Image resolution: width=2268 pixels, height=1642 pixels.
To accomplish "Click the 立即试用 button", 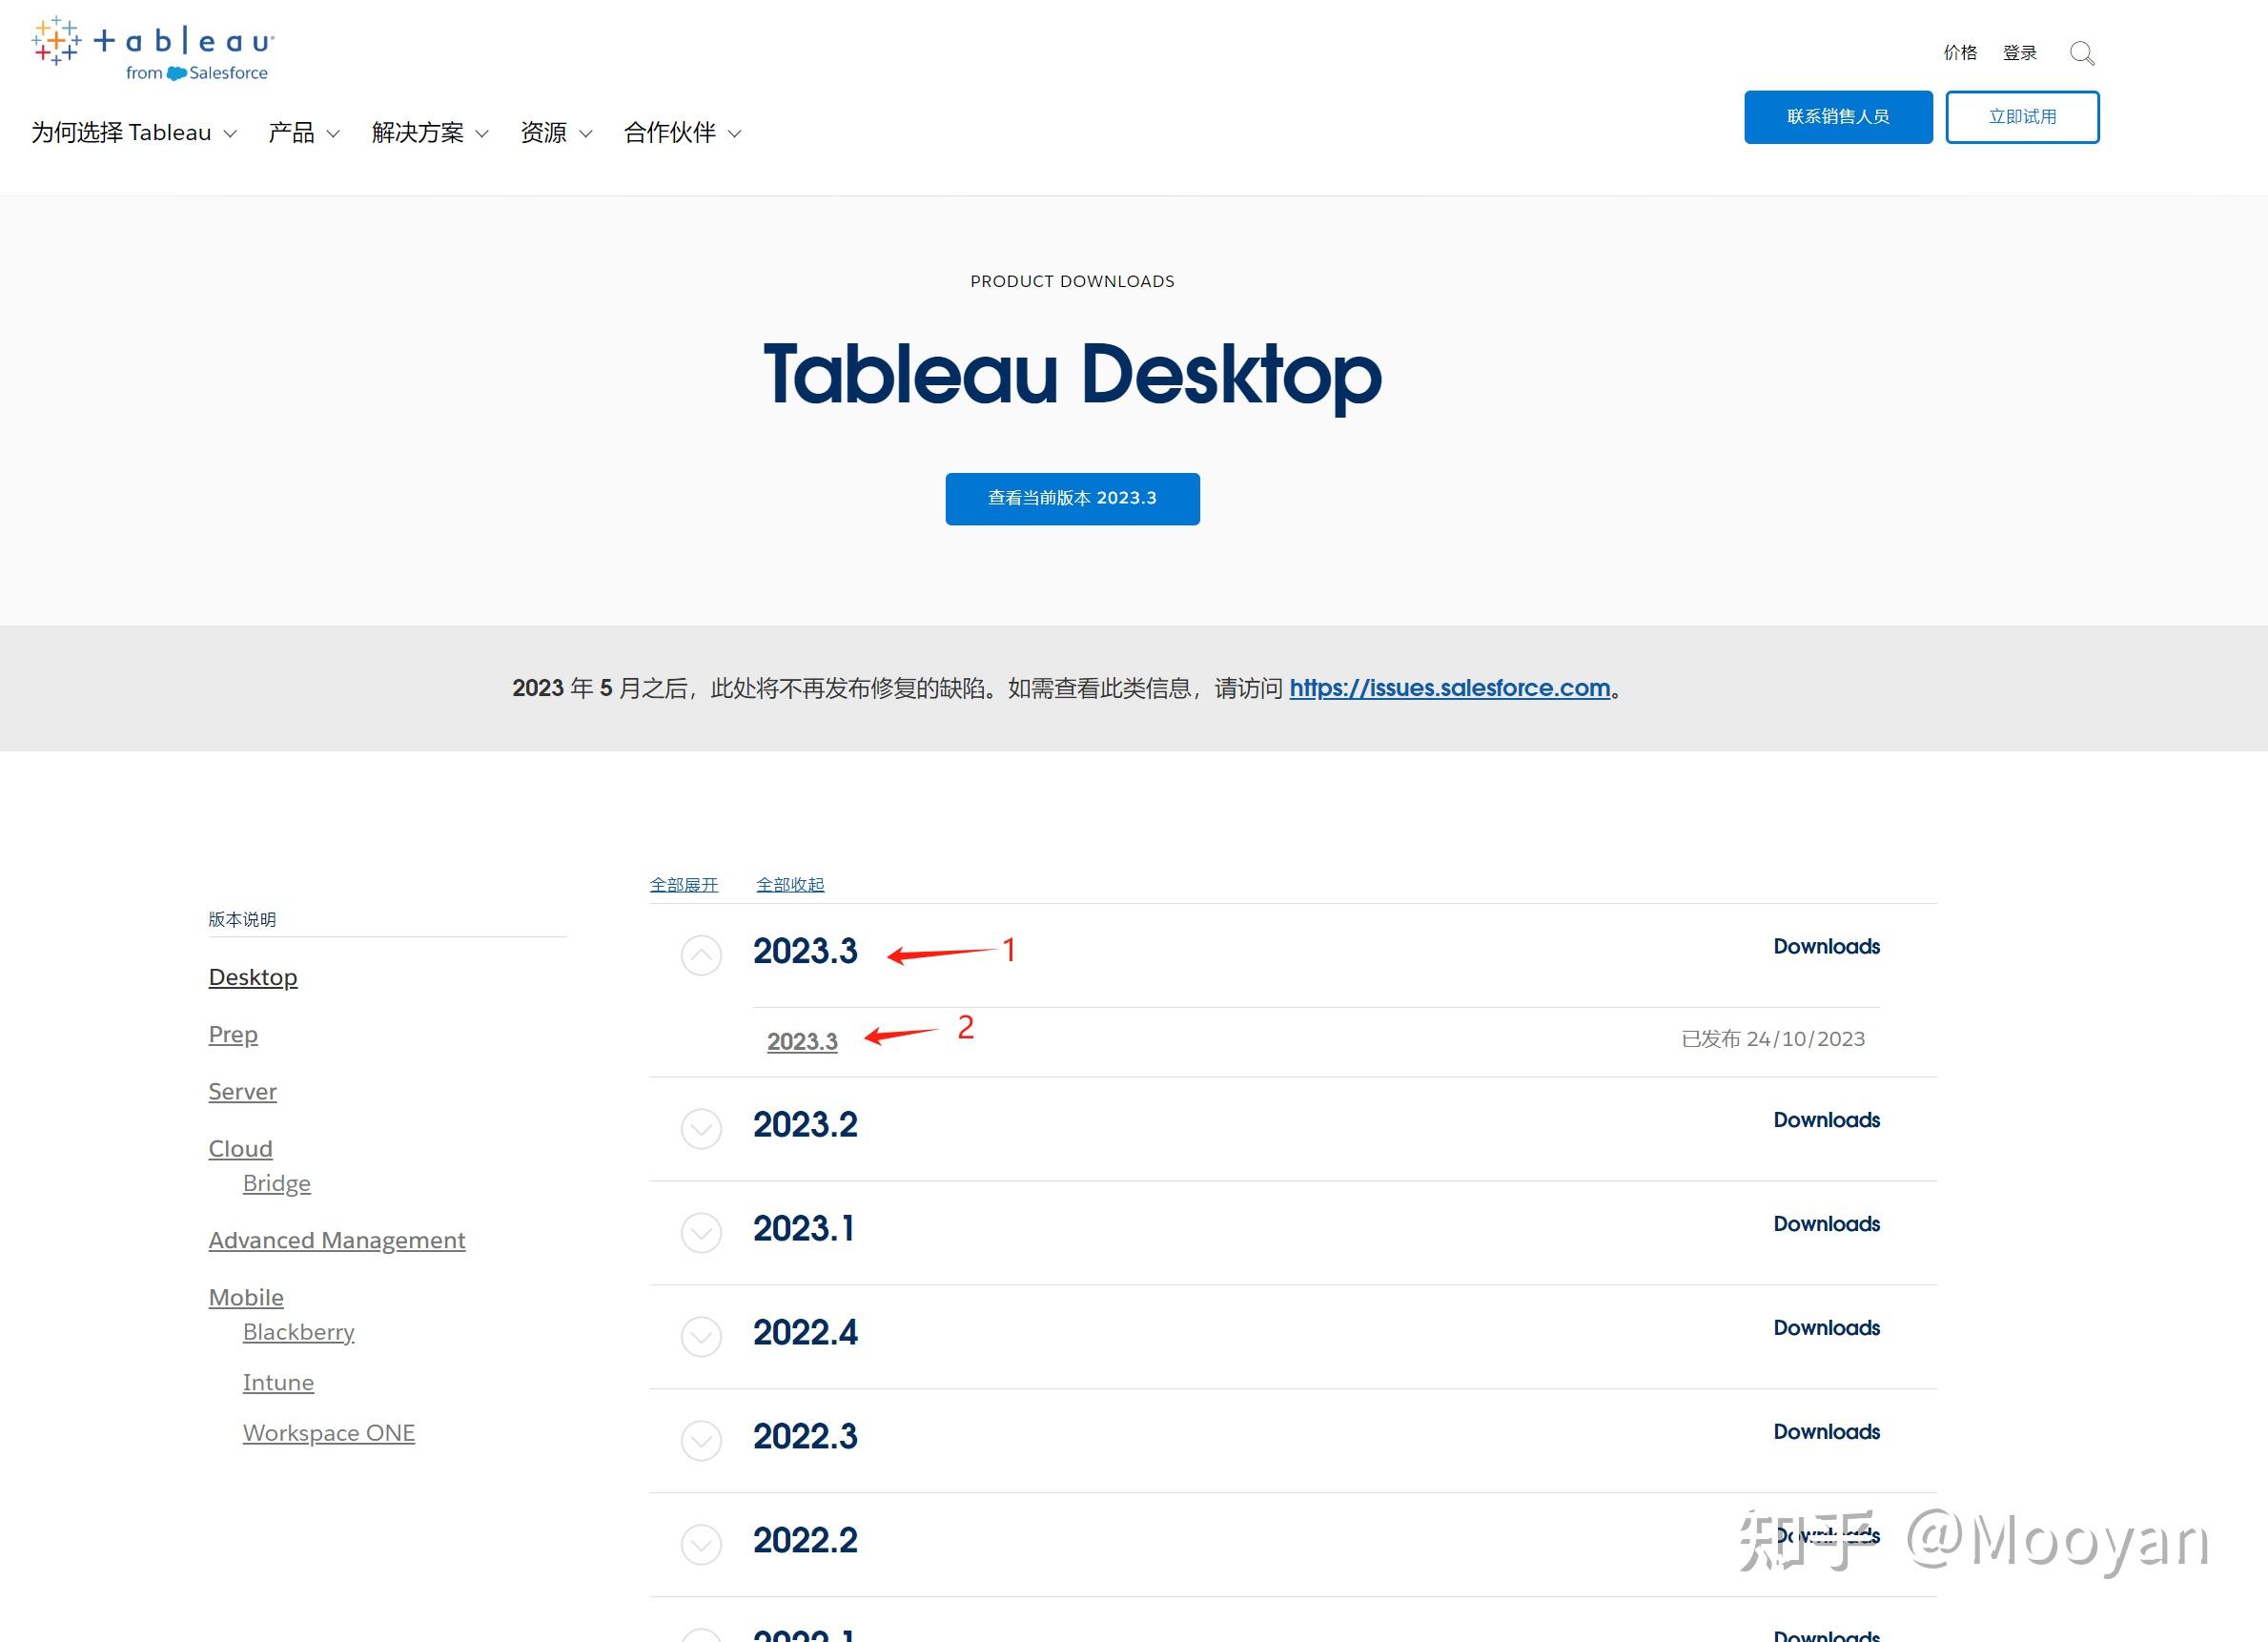I will point(2021,117).
